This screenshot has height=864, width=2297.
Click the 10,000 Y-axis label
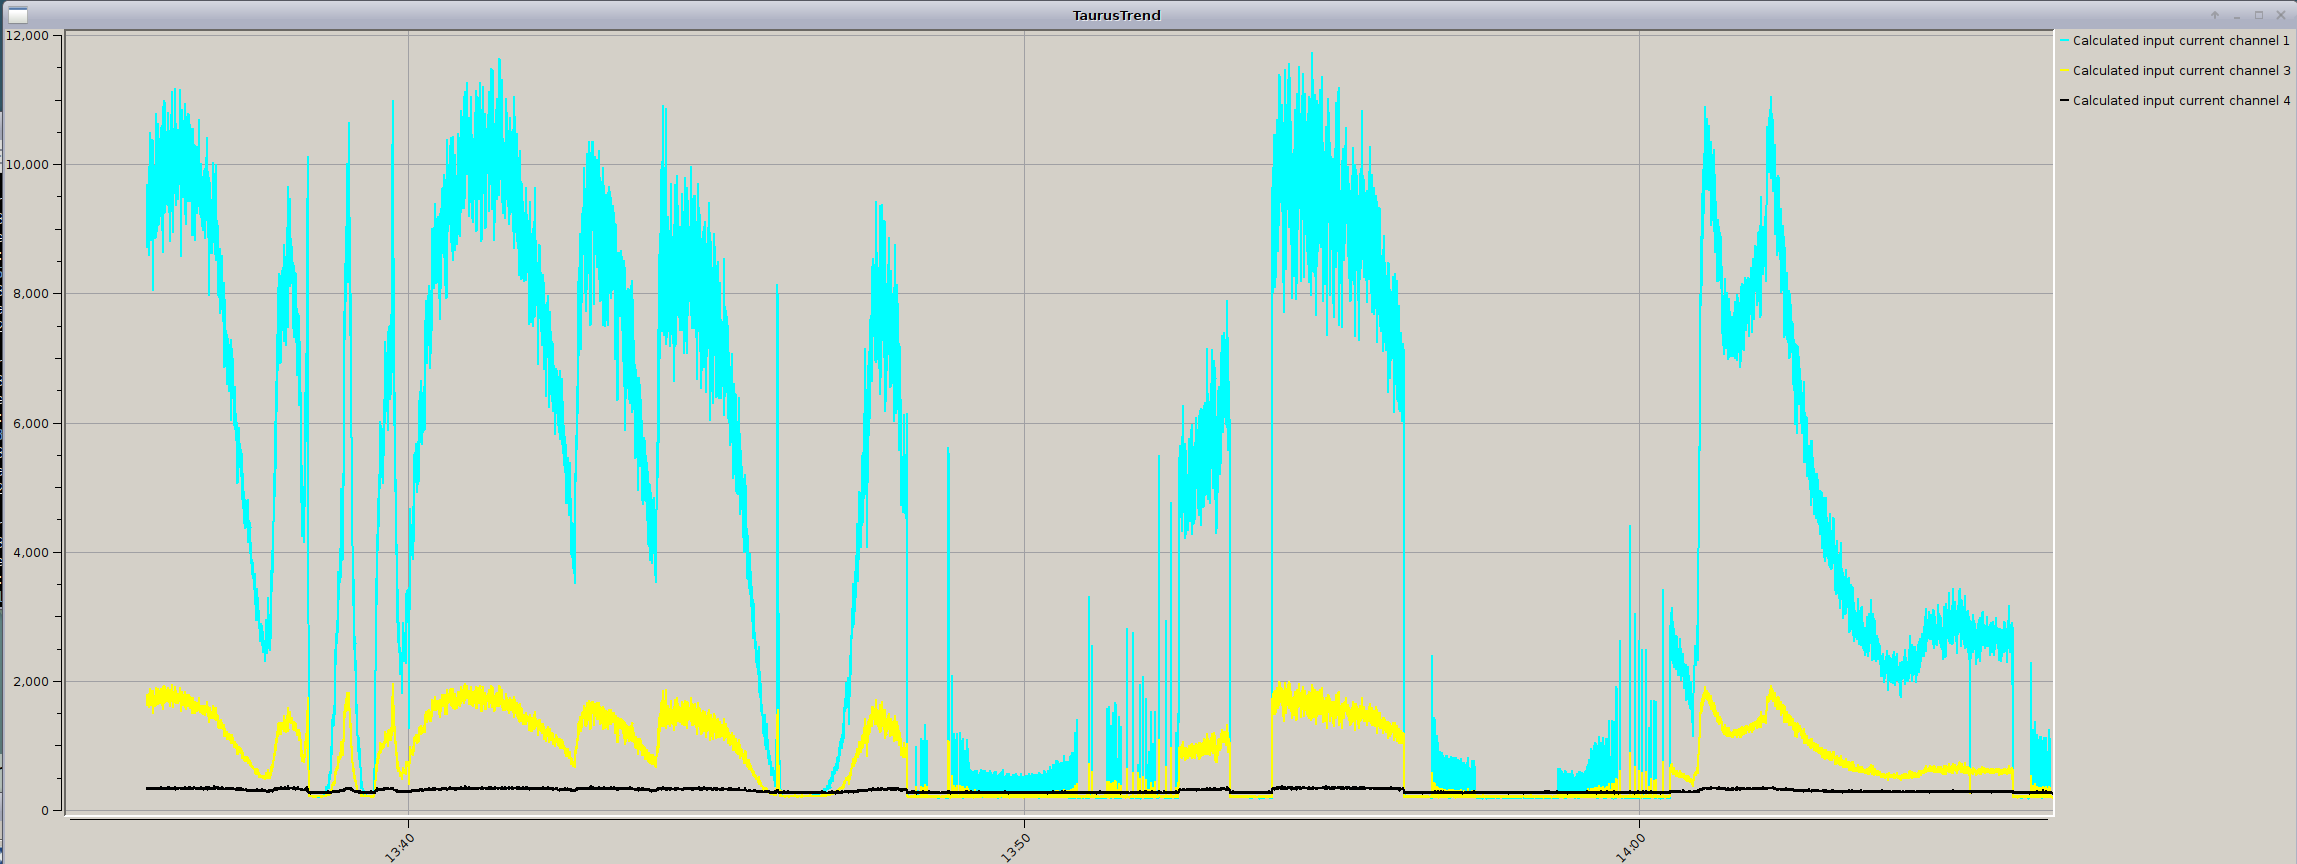pyautogui.click(x=27, y=165)
